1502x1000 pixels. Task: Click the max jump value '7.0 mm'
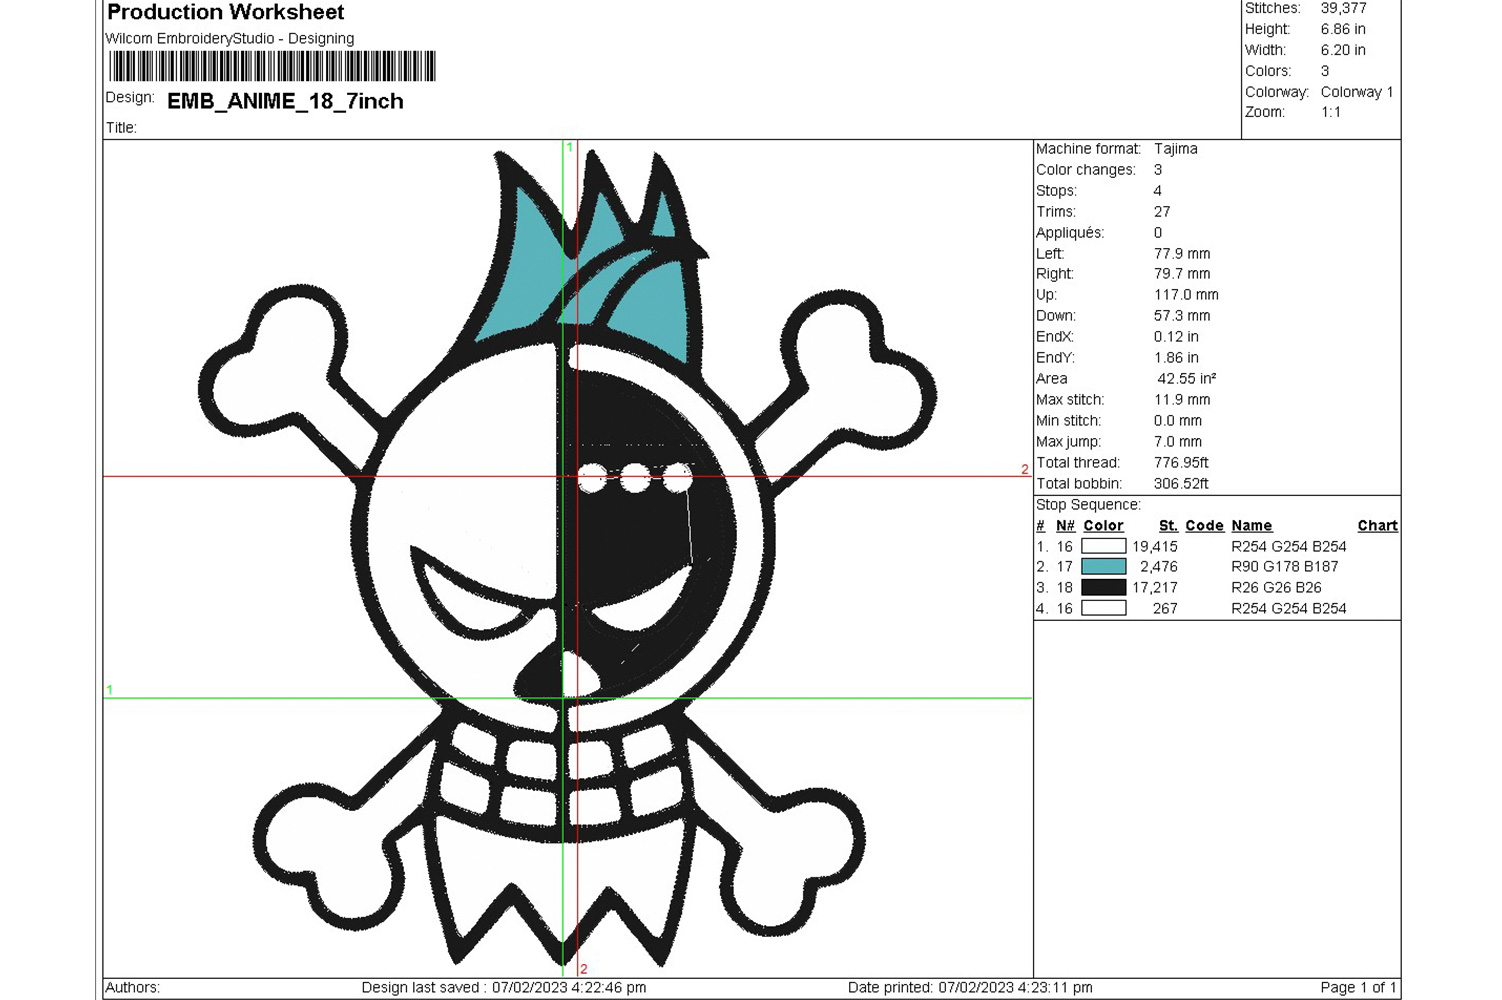tap(1178, 442)
